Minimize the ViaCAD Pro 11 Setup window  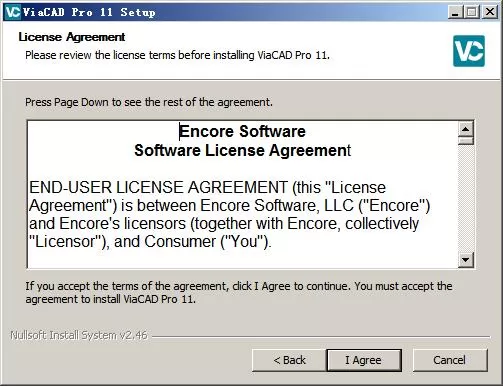coord(455,12)
